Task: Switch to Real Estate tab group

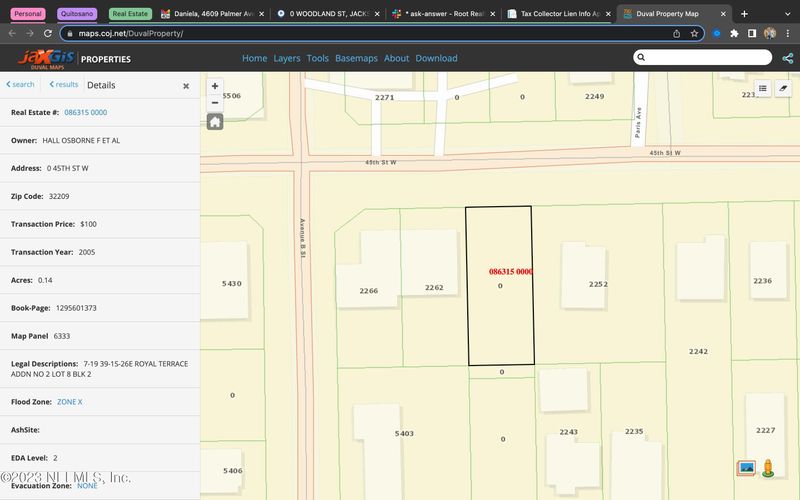Action: [130, 14]
